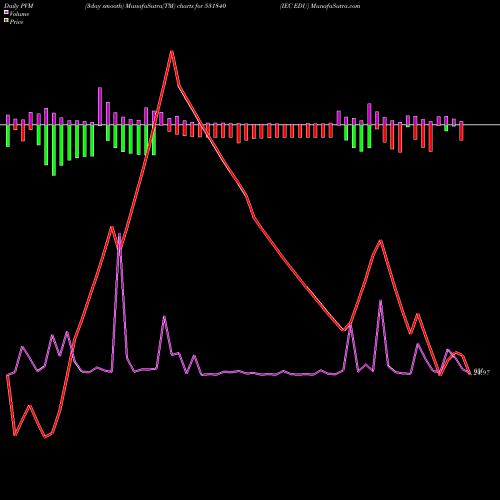
Task: Click the magenta Volume legend swatch
Action: (6, 13)
